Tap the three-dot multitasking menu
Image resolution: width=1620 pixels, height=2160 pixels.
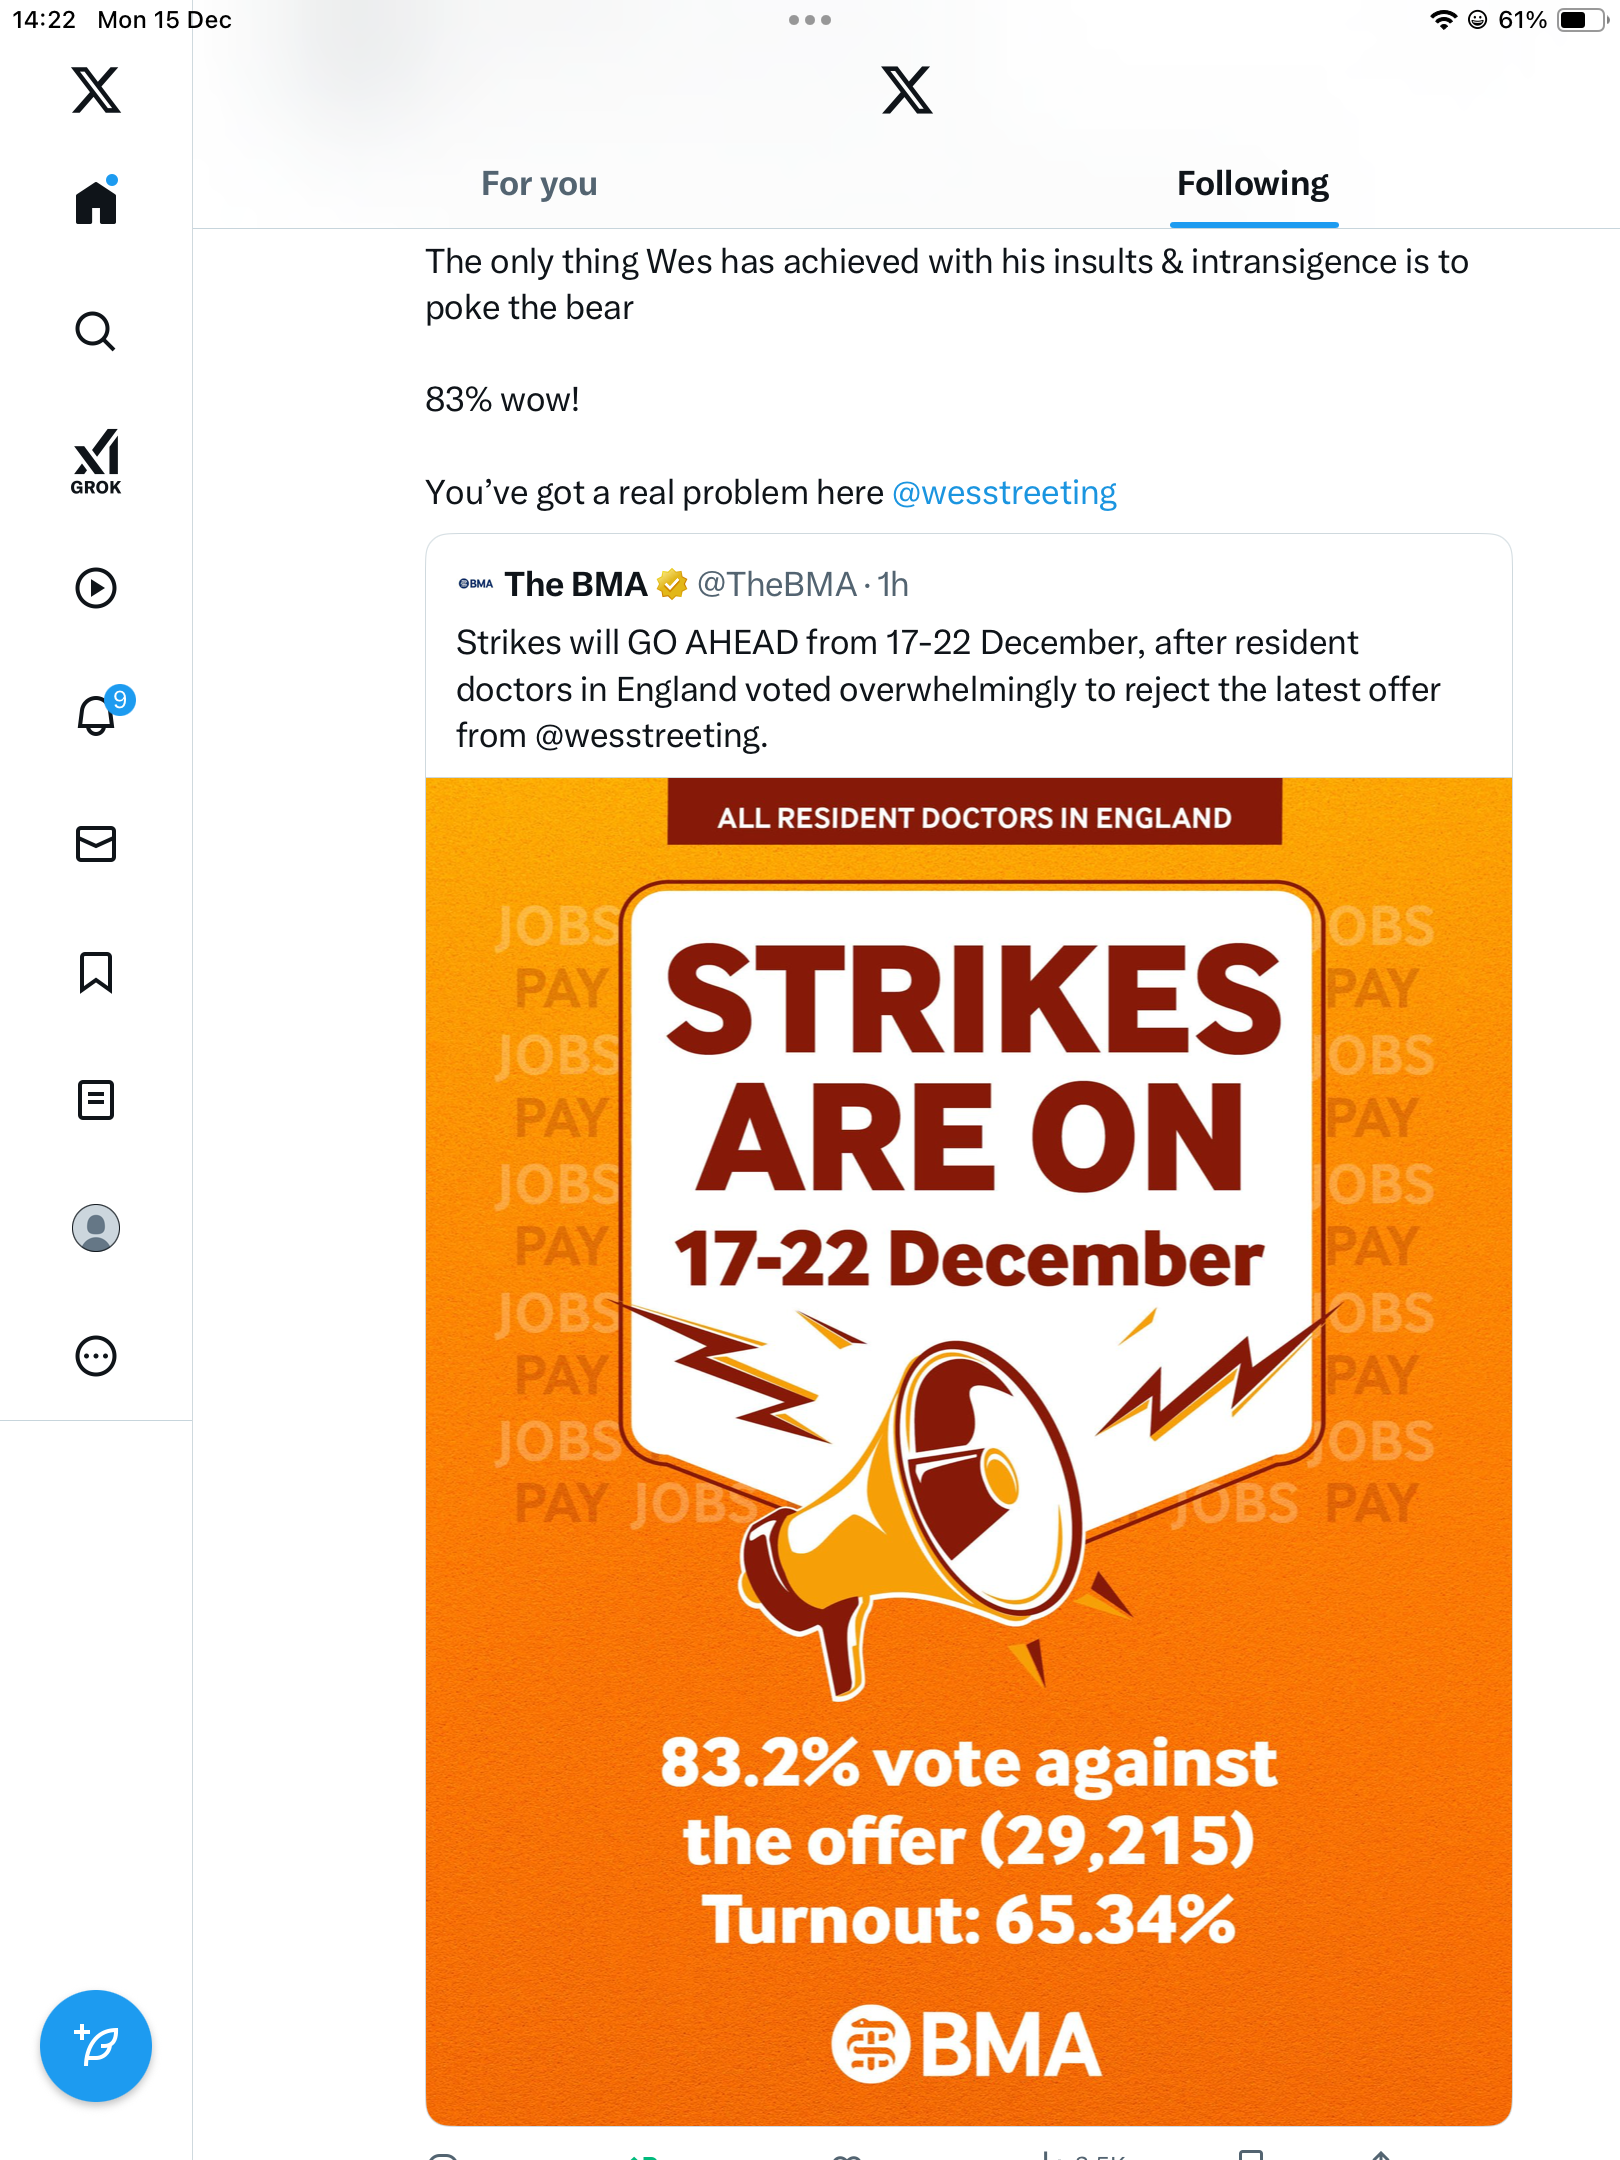[x=809, y=20]
